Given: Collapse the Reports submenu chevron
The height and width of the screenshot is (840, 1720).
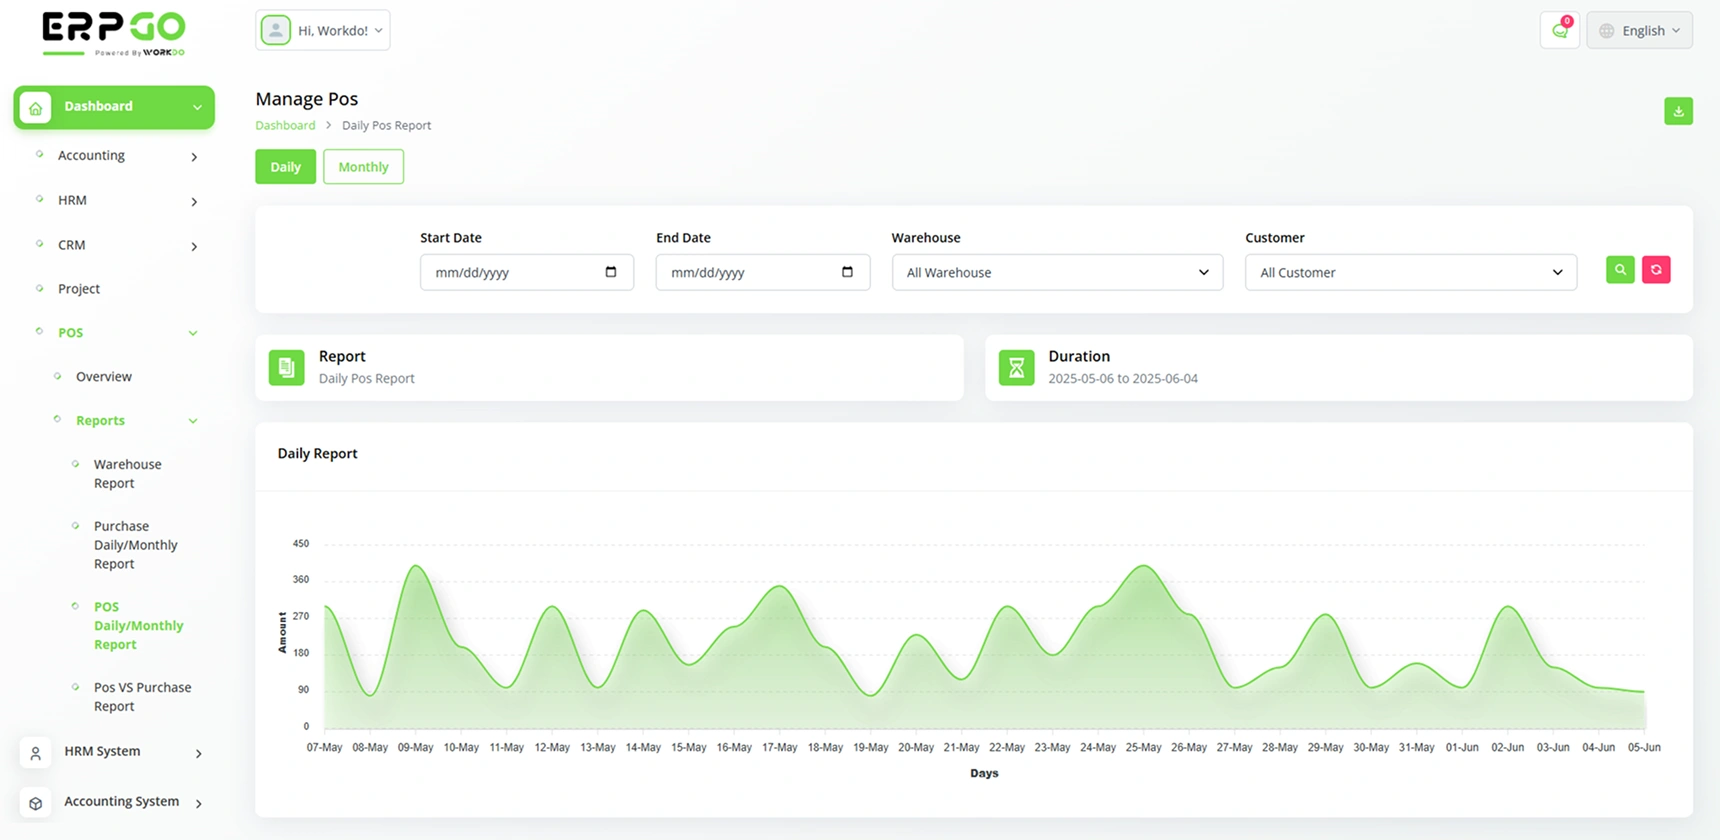Looking at the screenshot, I should [193, 421].
